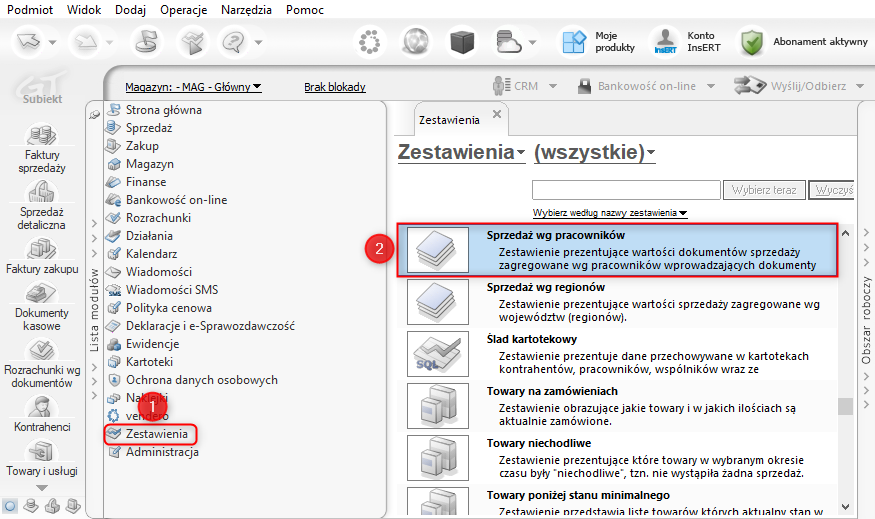The width and height of the screenshot is (875, 519).
Task: Open the Podmiot menu
Action: click(30, 9)
